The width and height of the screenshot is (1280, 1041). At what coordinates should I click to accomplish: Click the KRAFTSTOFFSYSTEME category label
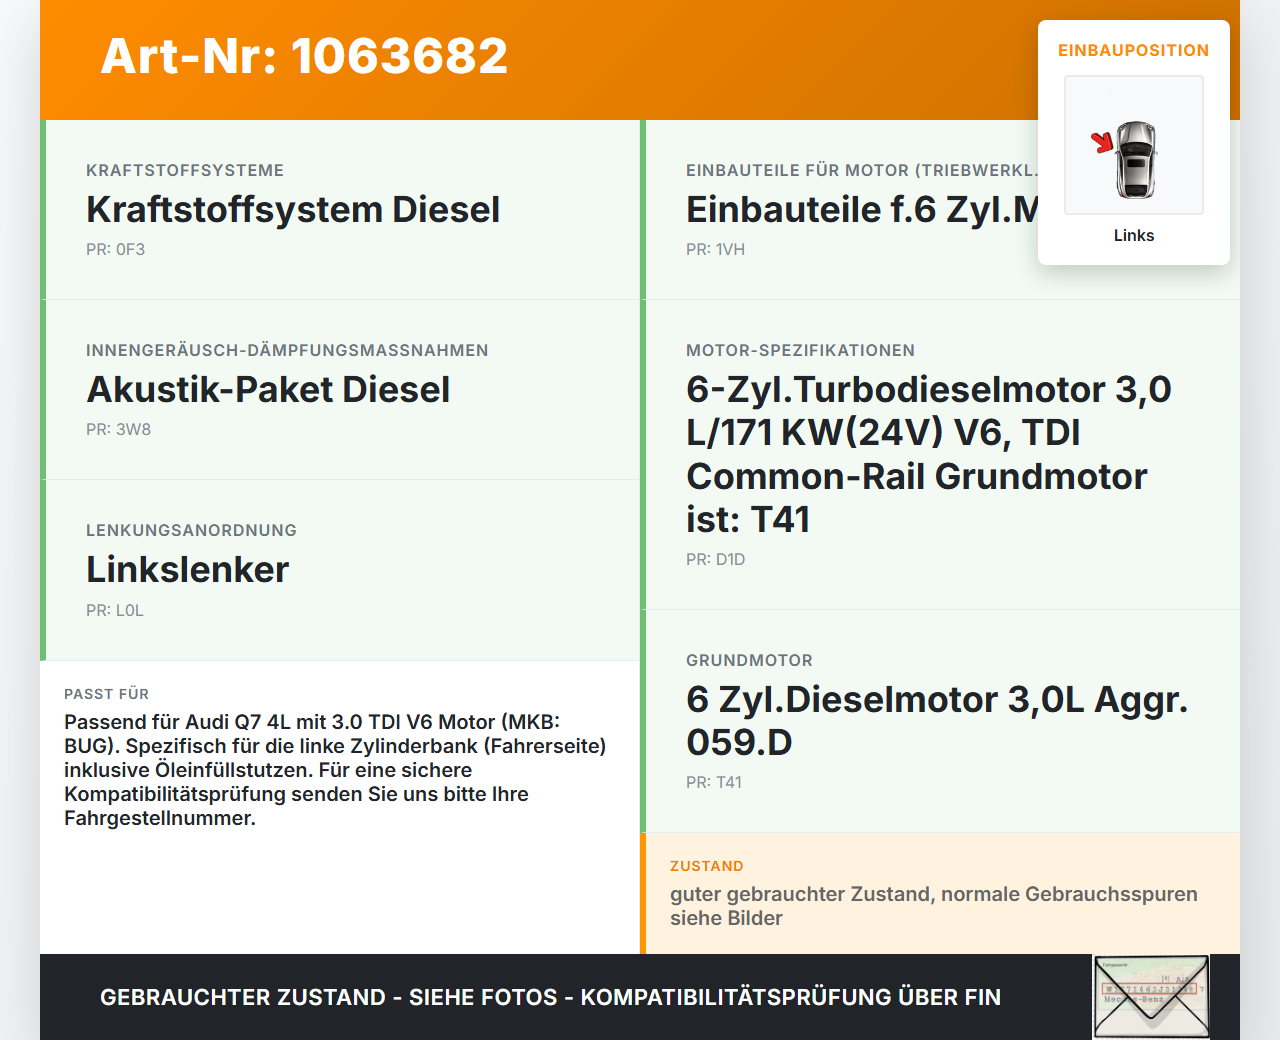(x=185, y=170)
